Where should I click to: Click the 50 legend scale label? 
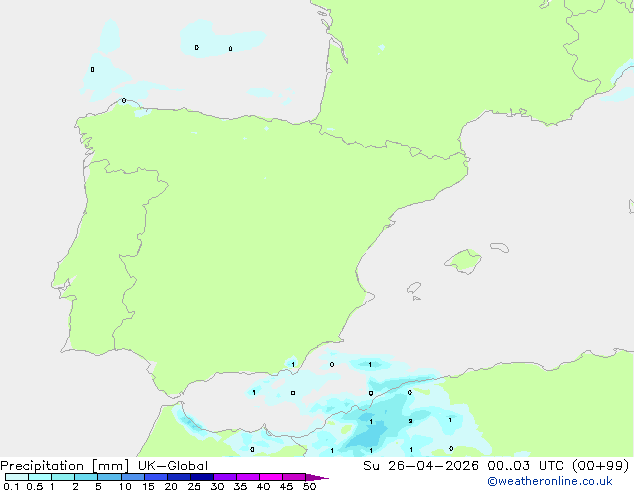click(x=310, y=486)
